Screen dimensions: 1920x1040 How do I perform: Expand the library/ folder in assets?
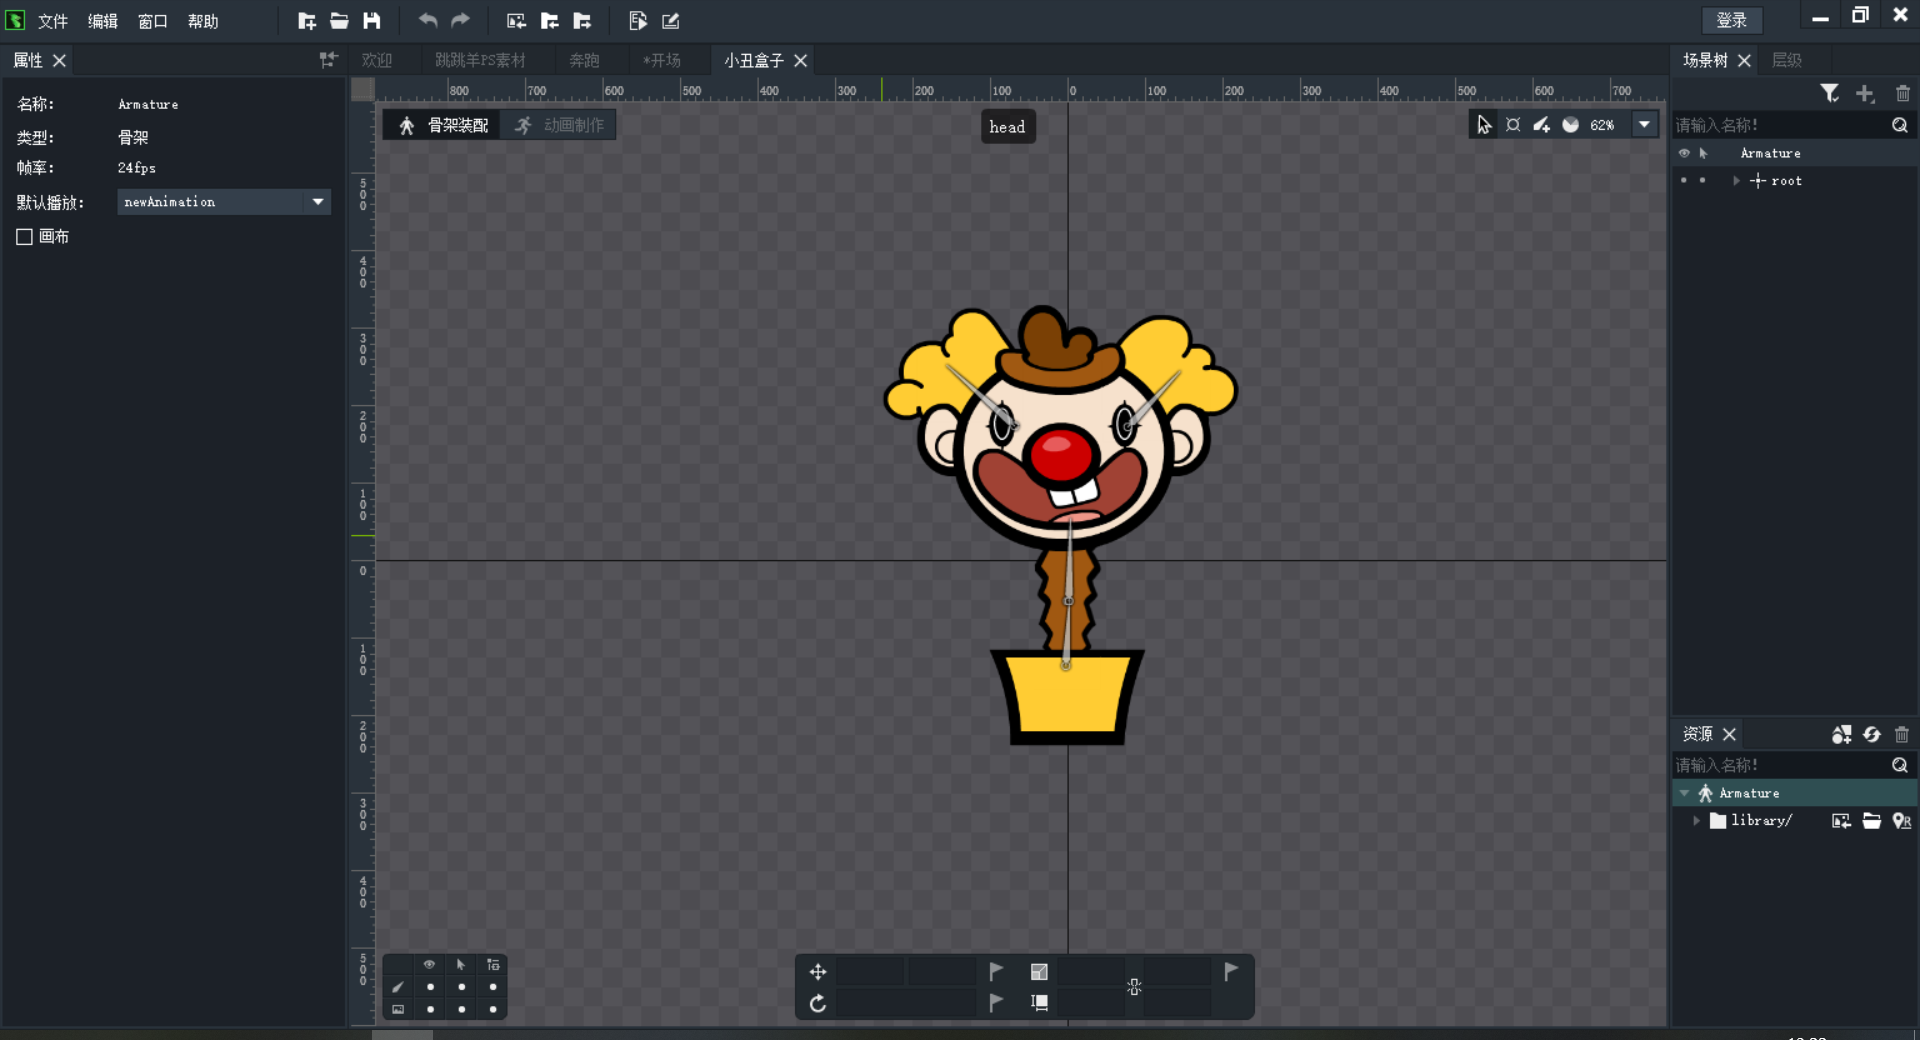click(1696, 821)
